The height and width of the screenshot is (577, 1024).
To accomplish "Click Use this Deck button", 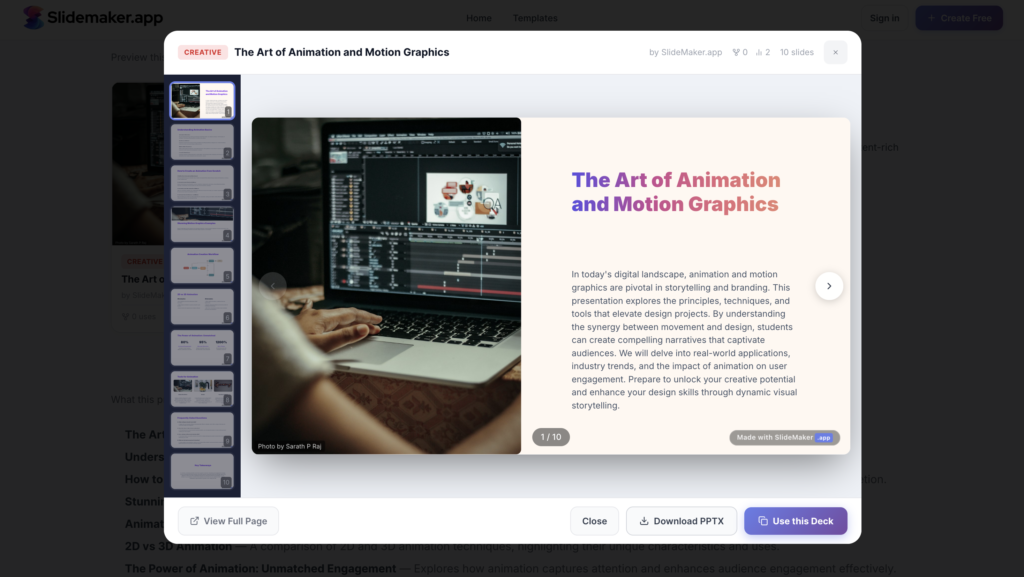I will [x=795, y=521].
